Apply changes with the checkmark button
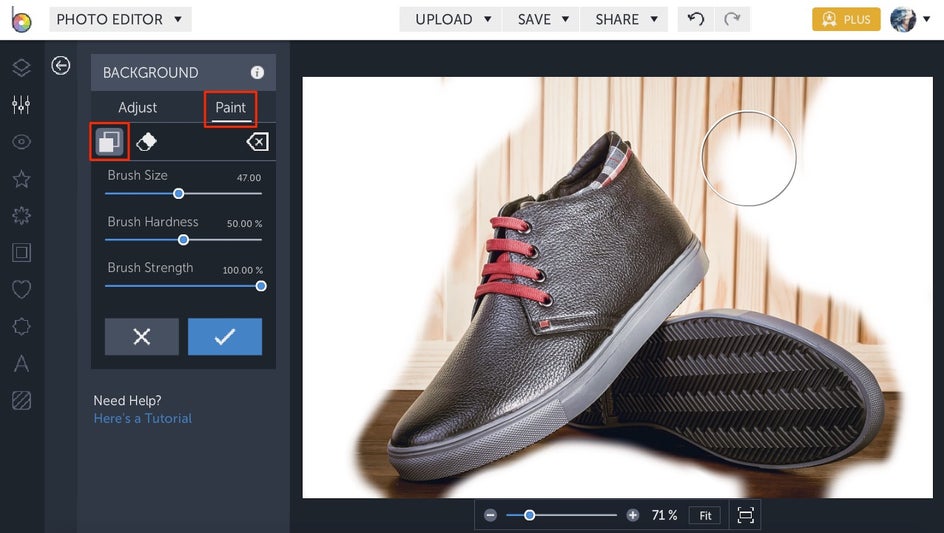The image size is (944, 533). coord(225,337)
